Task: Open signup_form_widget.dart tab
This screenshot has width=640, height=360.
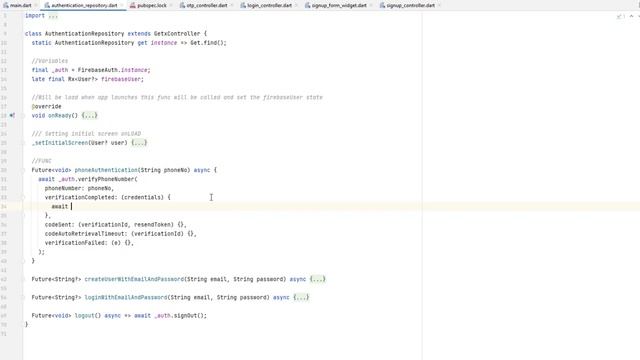Action: pos(339,5)
